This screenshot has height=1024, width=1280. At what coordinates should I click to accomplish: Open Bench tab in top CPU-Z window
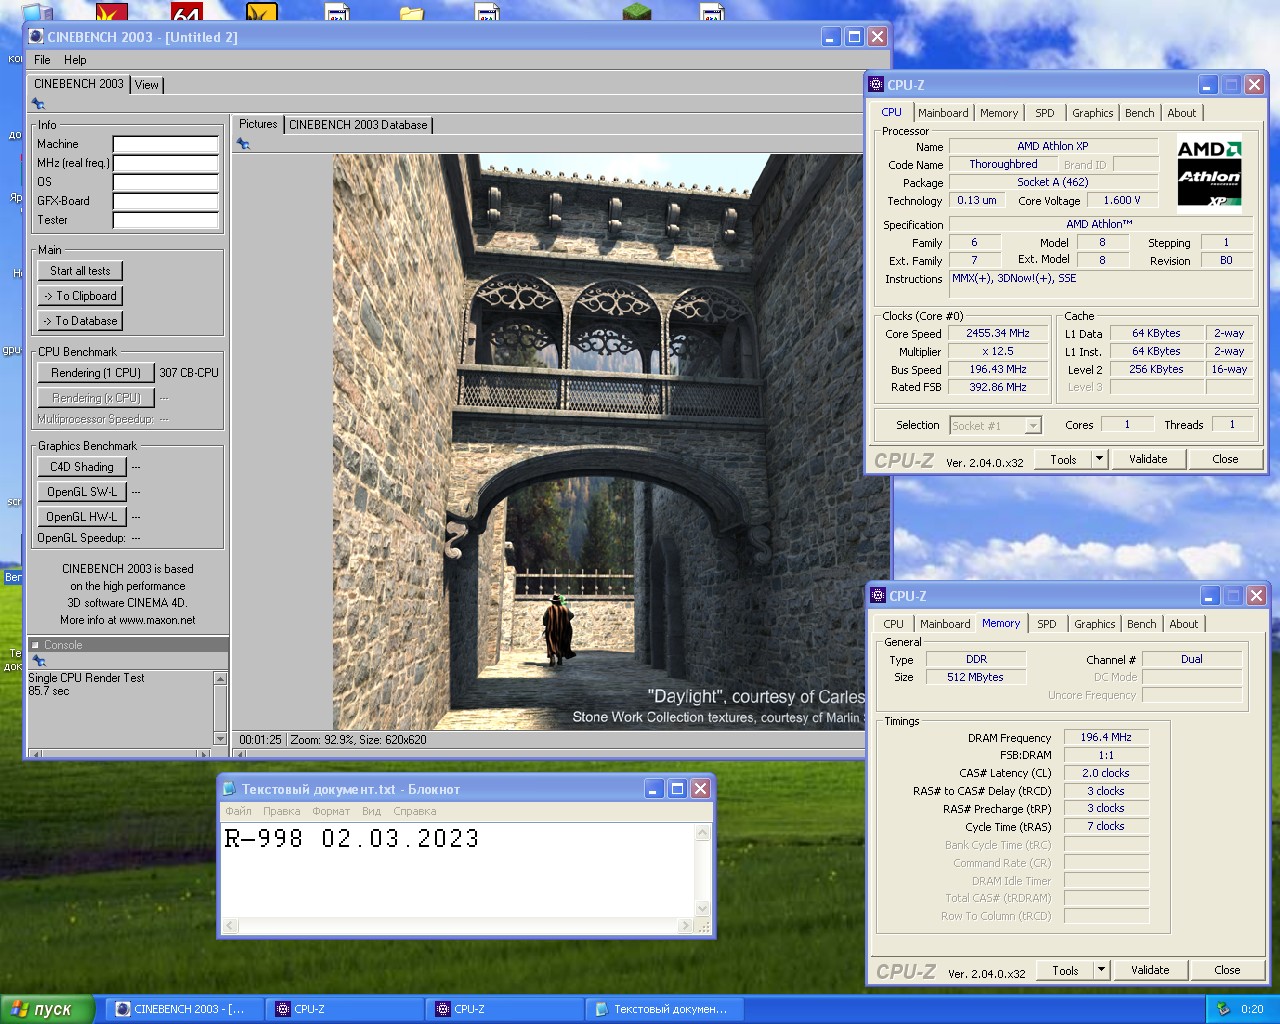[x=1140, y=113]
